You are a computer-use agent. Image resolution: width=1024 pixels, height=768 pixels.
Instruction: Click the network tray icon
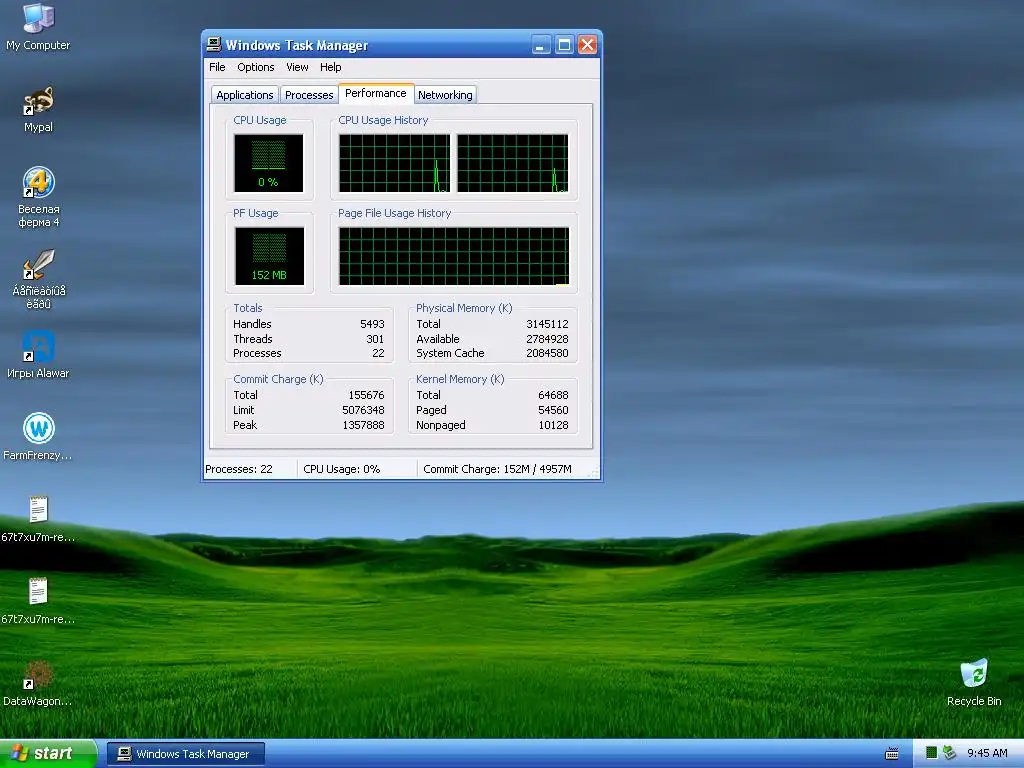click(x=950, y=753)
